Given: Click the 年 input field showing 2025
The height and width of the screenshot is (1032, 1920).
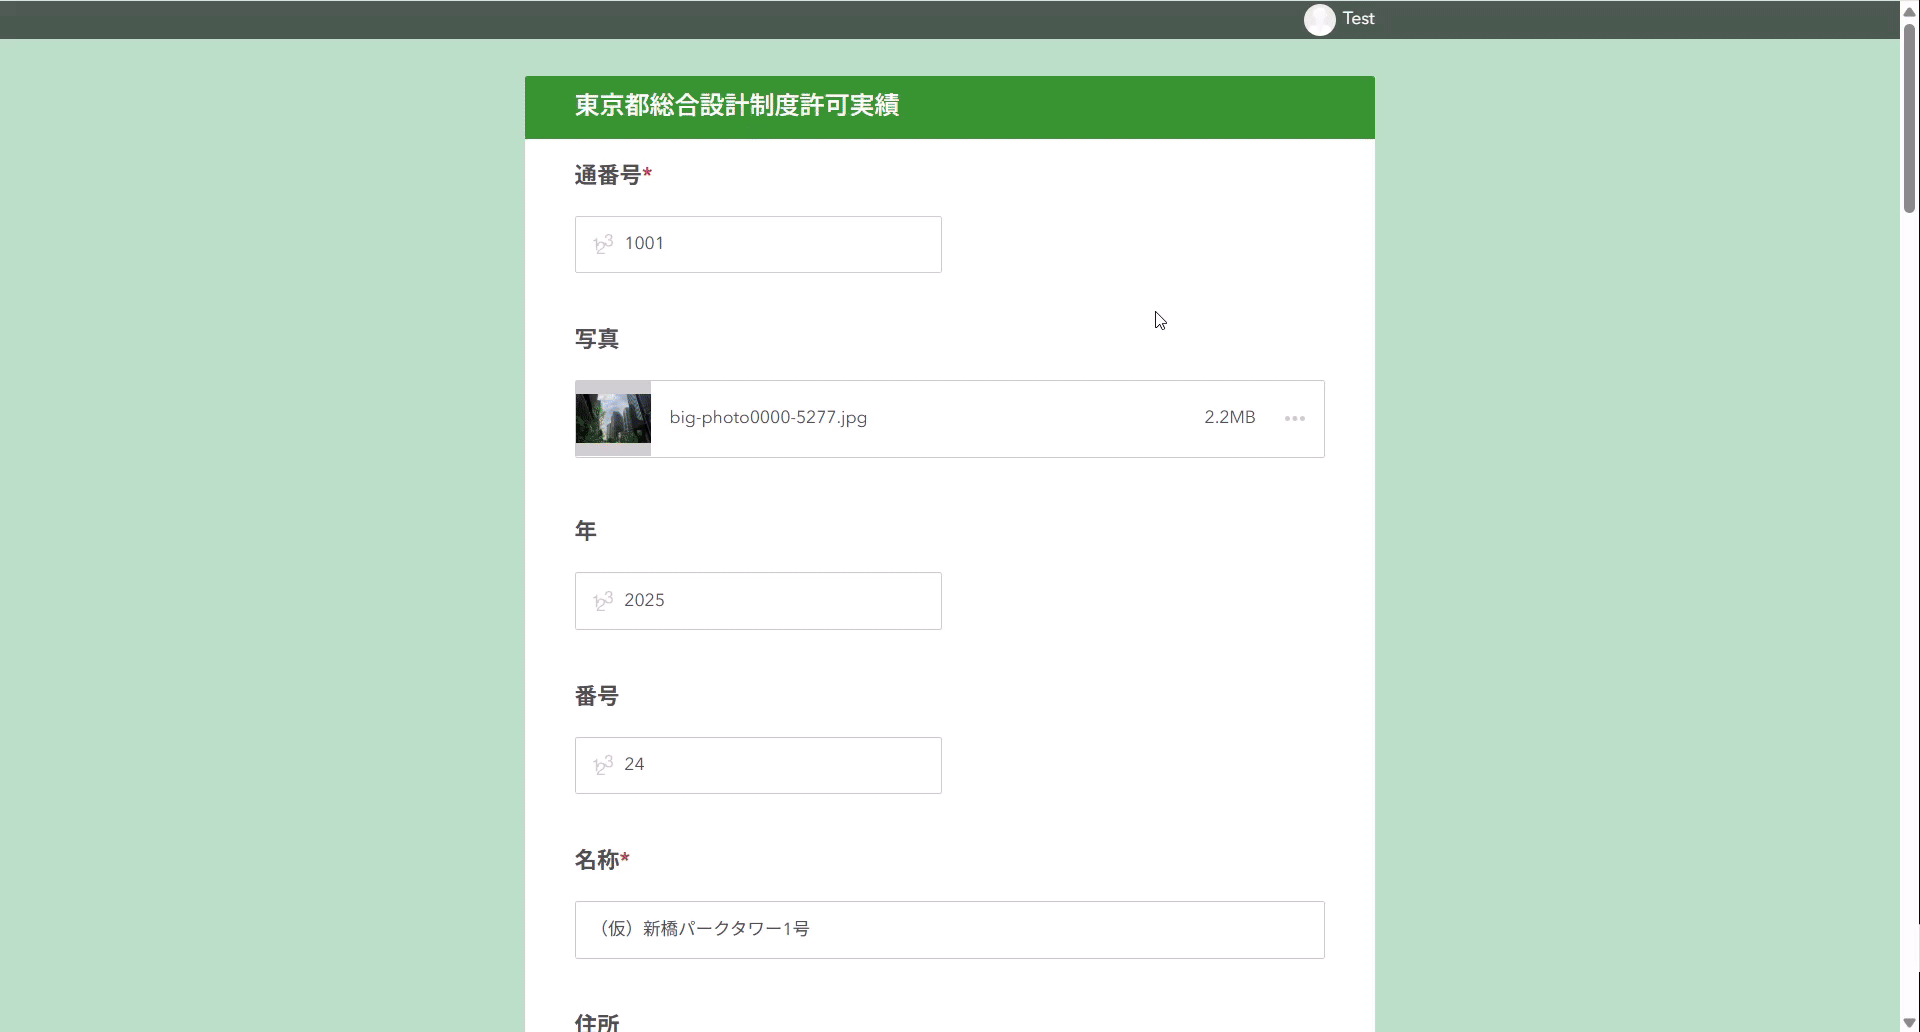Looking at the screenshot, I should click(x=758, y=601).
